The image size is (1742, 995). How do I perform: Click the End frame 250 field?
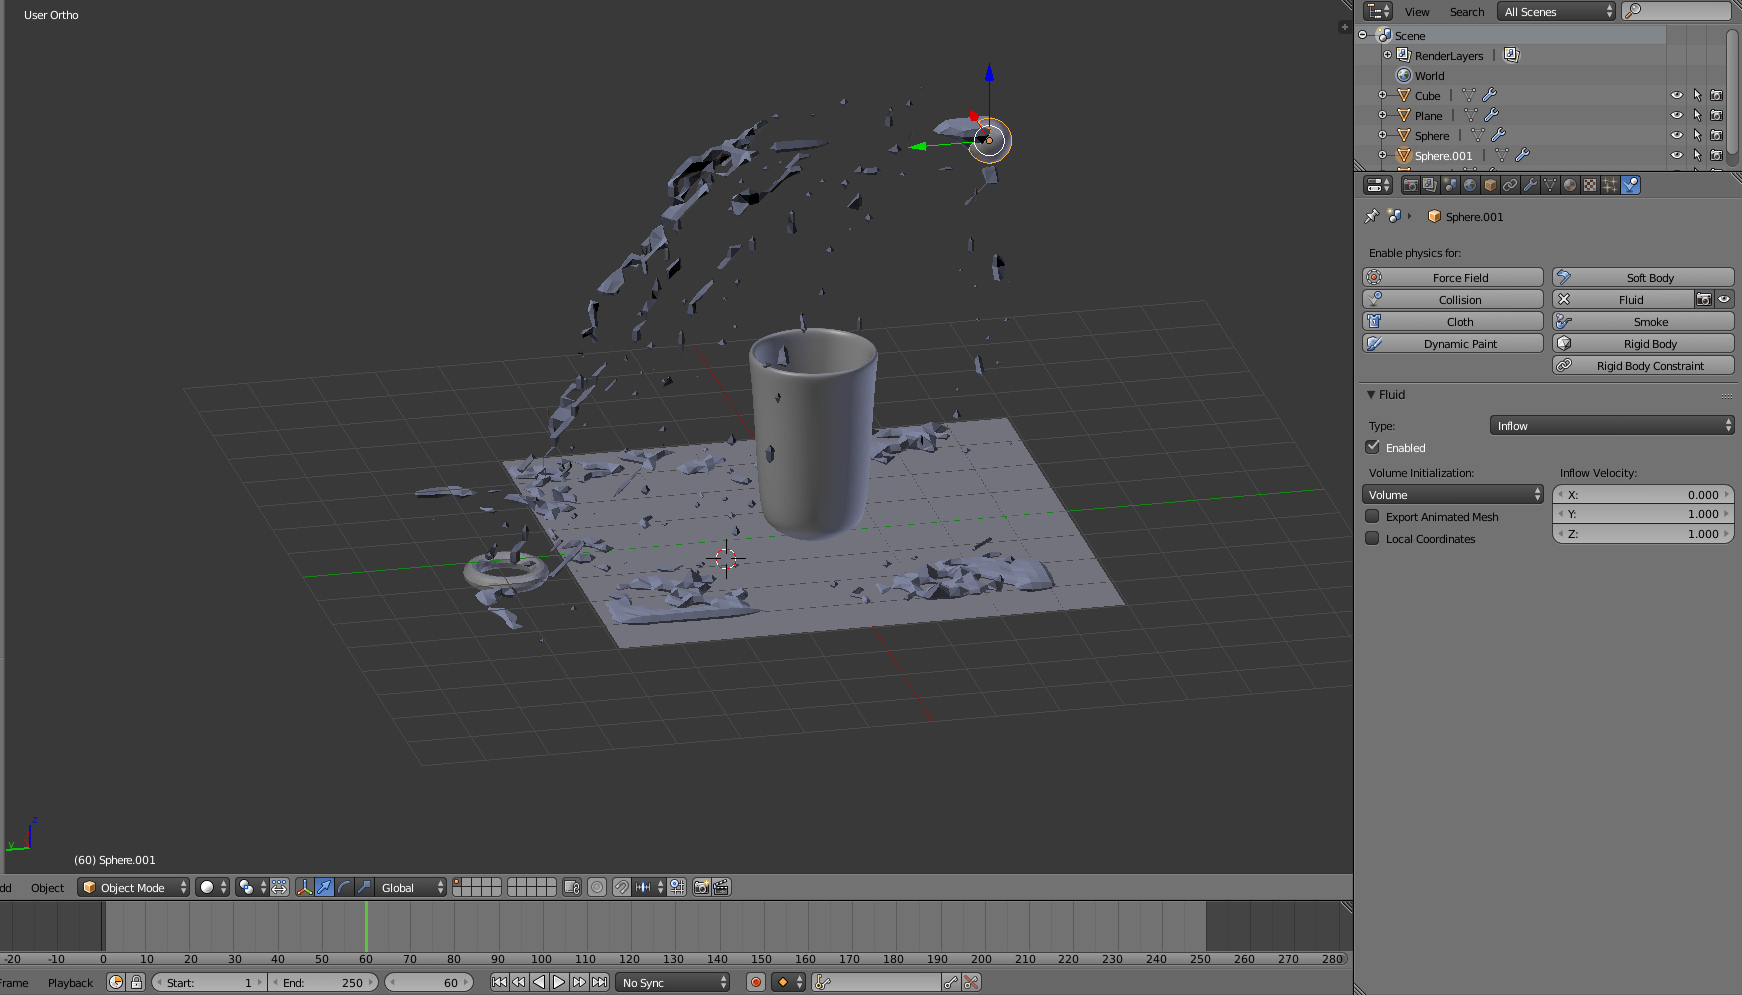[324, 982]
